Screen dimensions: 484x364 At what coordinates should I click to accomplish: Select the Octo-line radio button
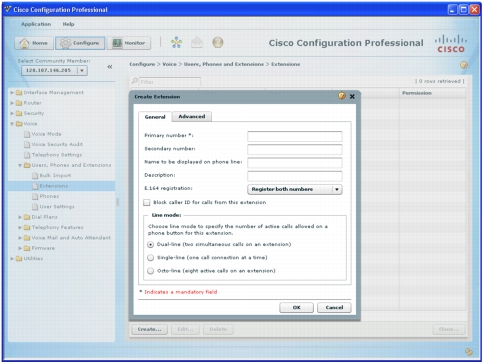[x=151, y=271]
